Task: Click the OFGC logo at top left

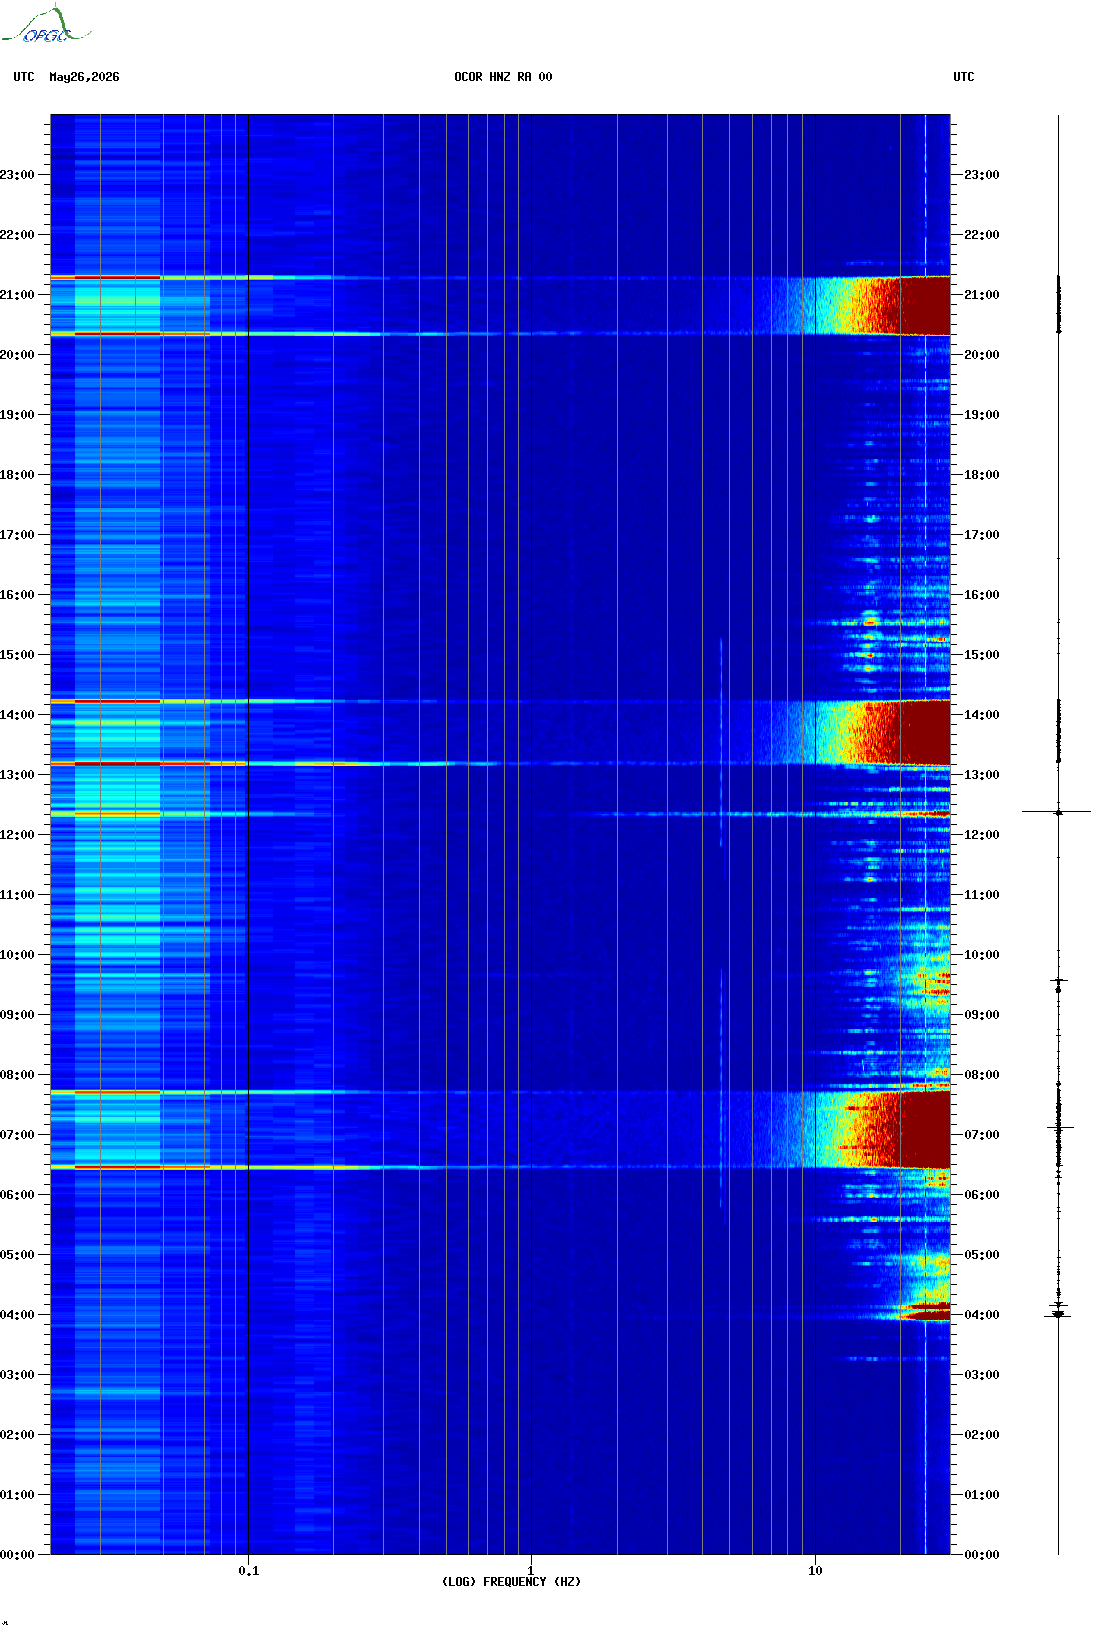Action: (x=45, y=25)
